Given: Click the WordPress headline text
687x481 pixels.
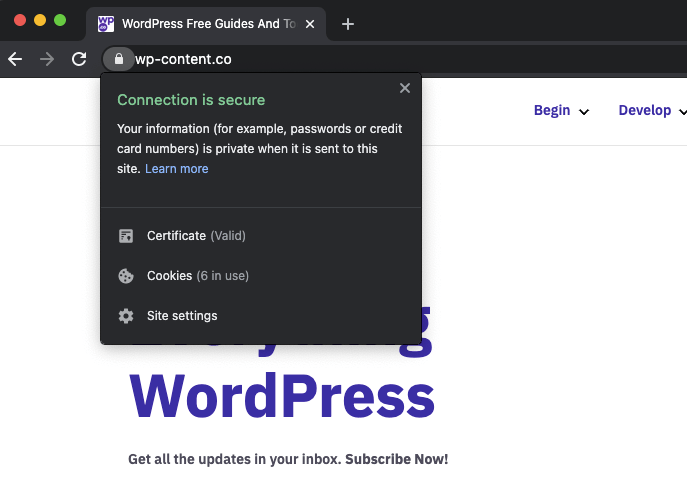Looking at the screenshot, I should click(282, 396).
